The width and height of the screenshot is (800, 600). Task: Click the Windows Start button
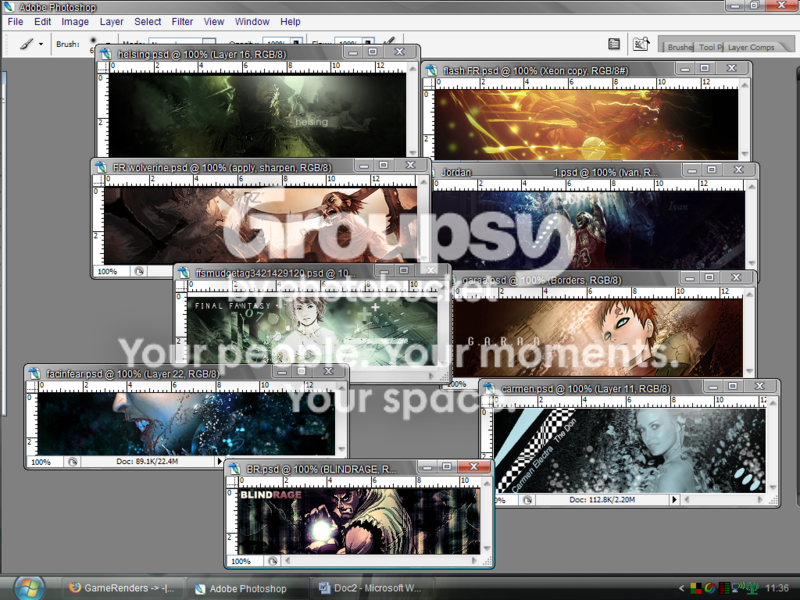coord(29,587)
